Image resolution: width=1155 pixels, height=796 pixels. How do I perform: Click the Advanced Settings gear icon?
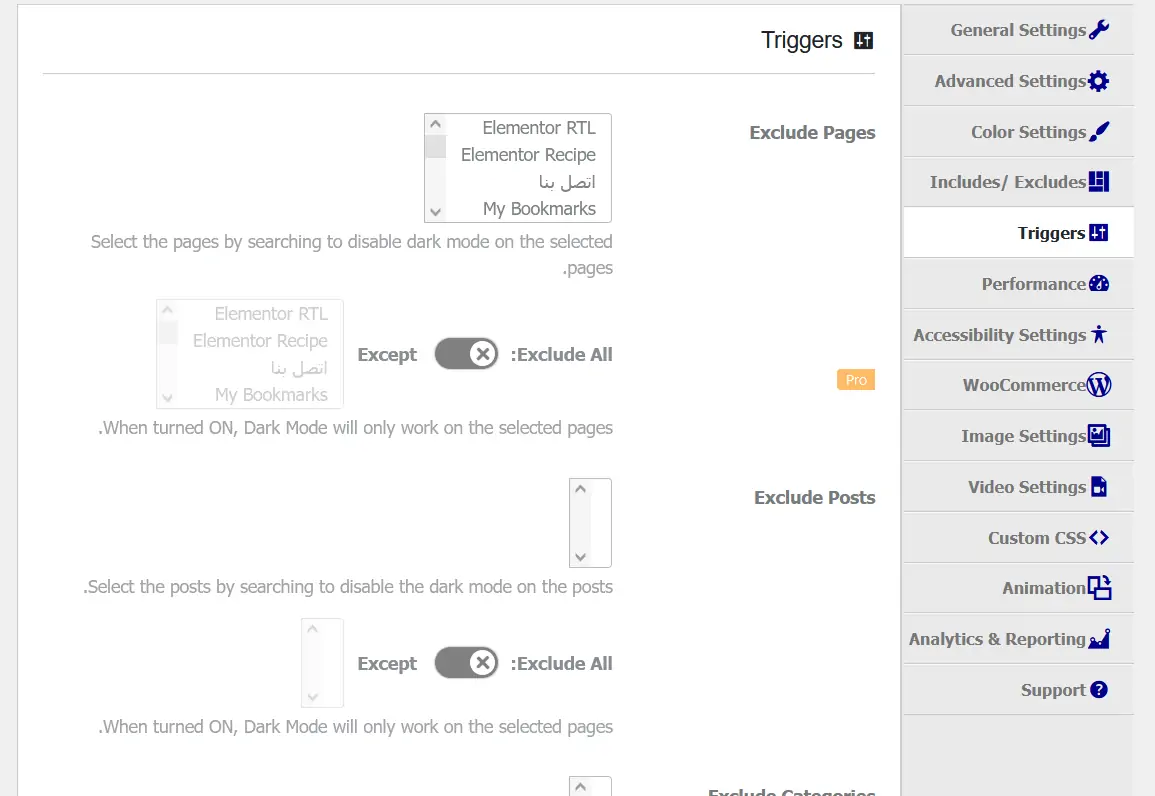click(1099, 81)
